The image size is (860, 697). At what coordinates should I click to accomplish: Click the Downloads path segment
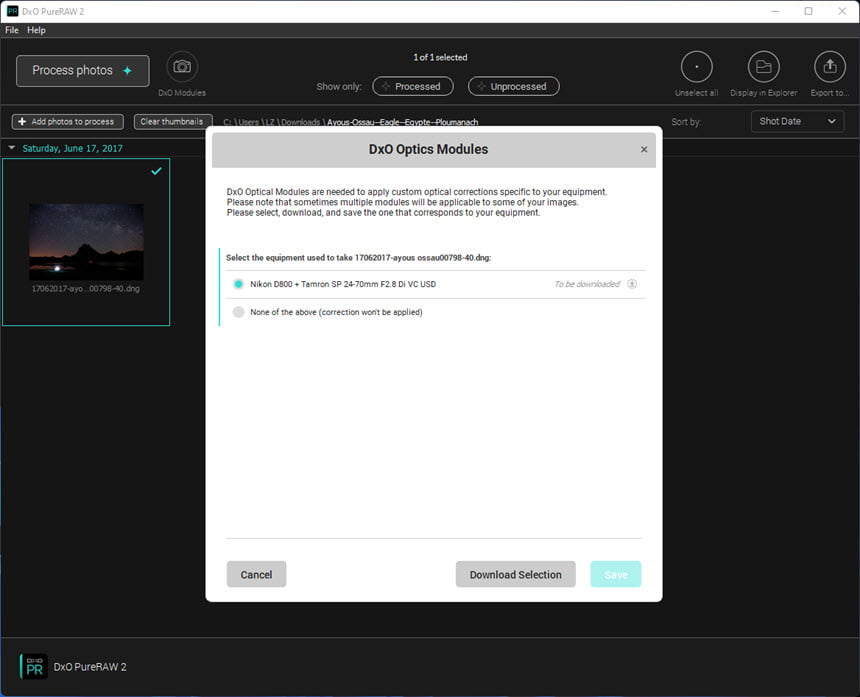(x=300, y=122)
